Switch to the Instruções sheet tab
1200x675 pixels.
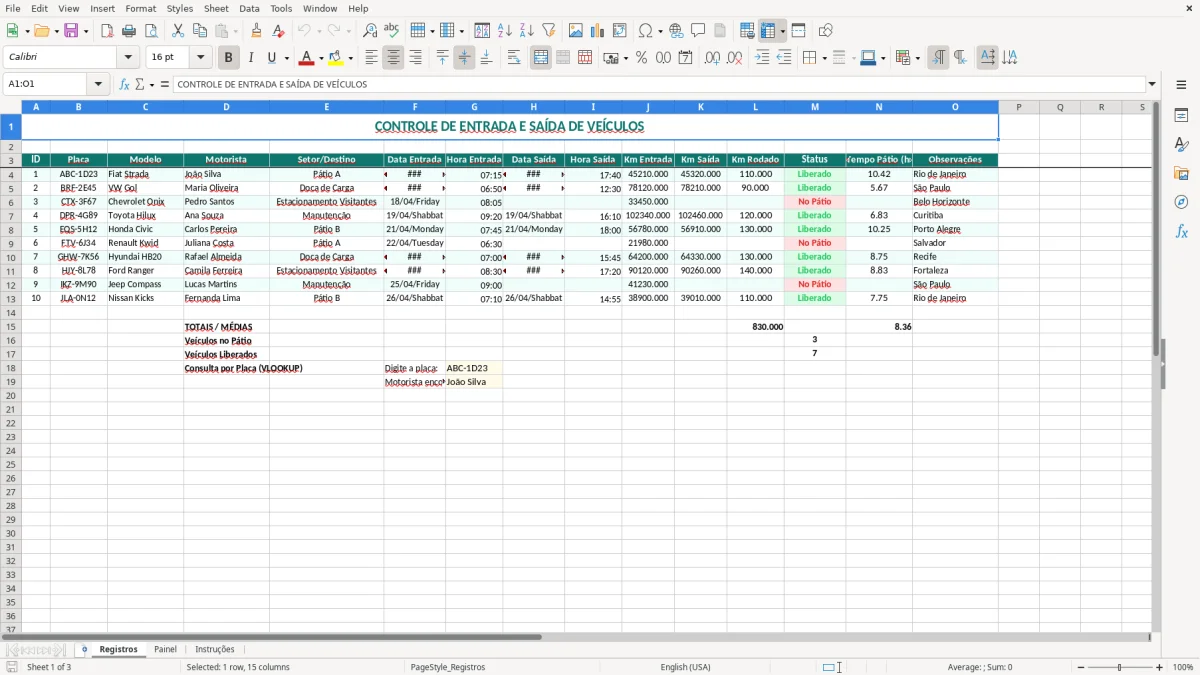pyautogui.click(x=215, y=649)
